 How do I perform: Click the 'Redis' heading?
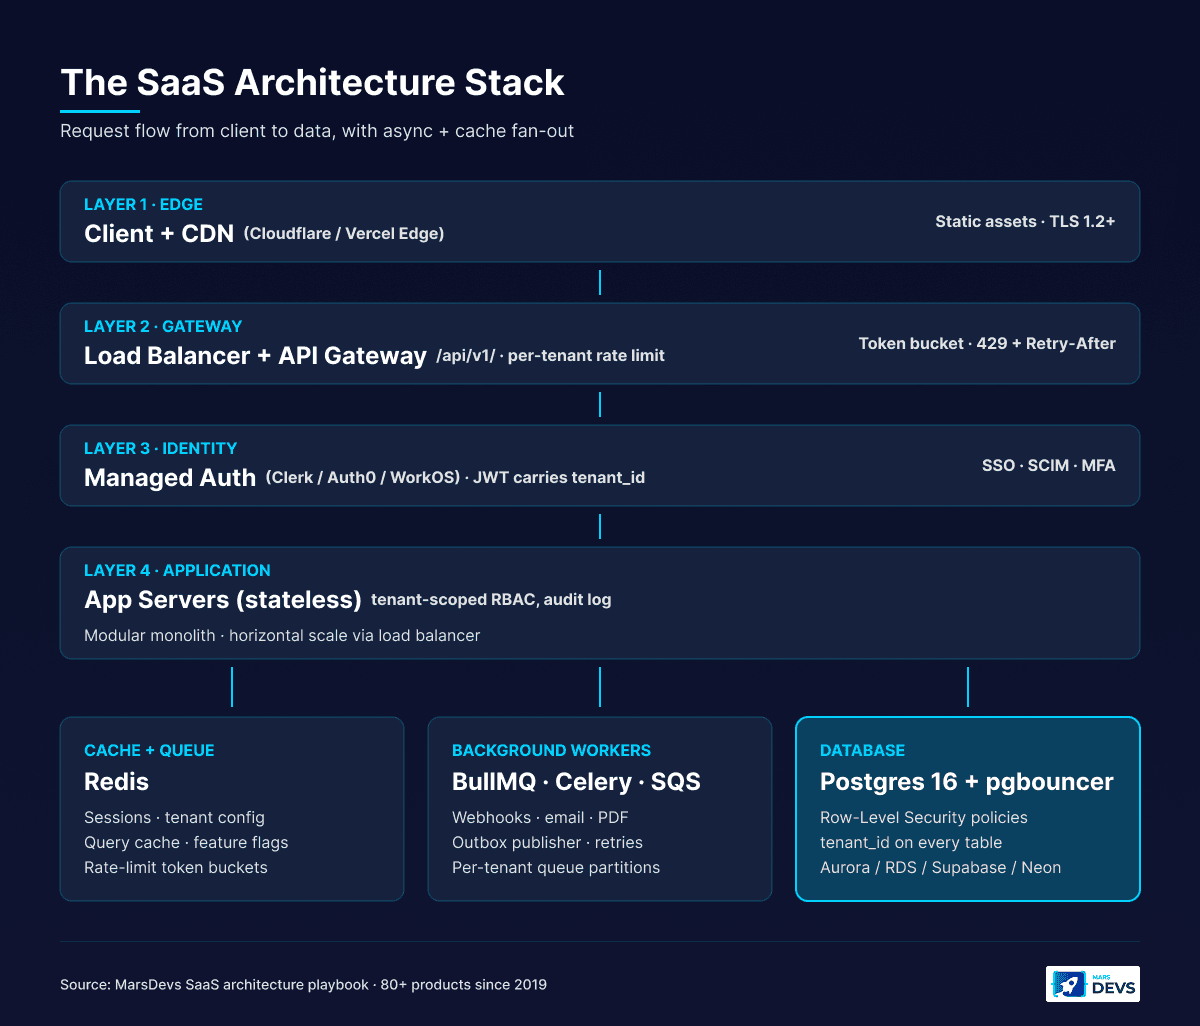click(116, 781)
